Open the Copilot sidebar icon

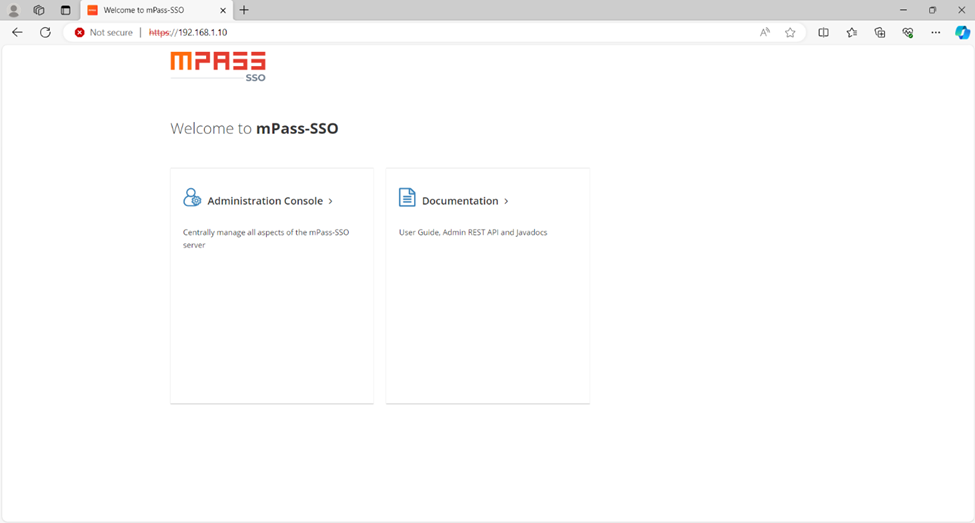pos(963,32)
